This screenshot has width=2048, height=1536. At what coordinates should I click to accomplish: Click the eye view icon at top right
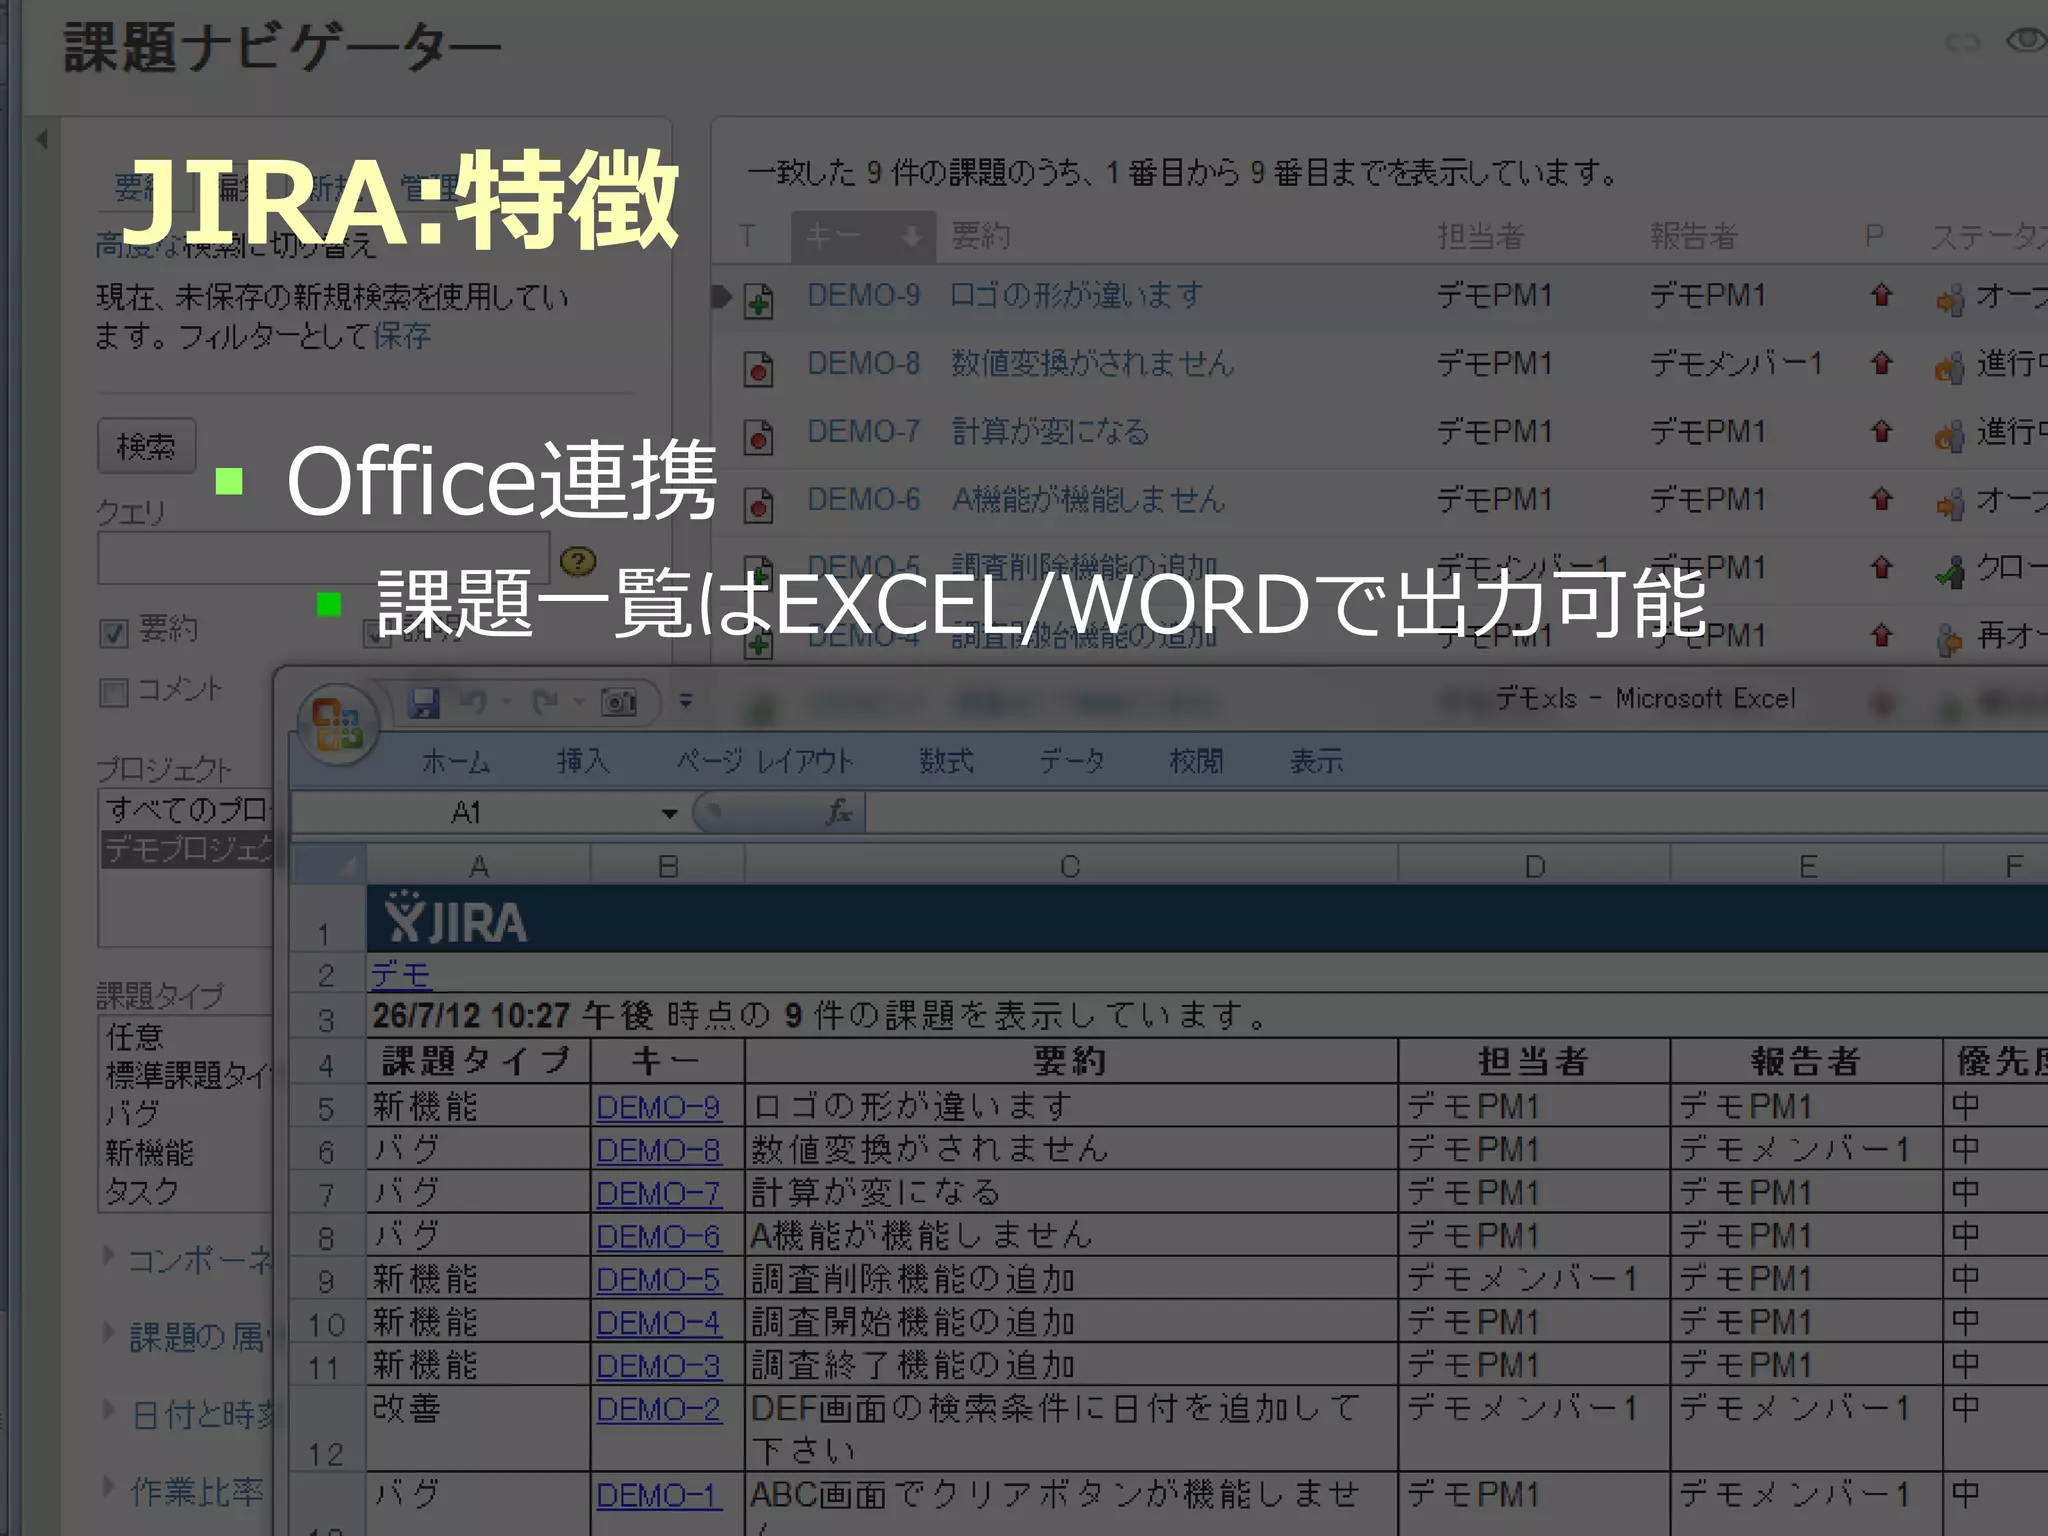pos(2027,40)
